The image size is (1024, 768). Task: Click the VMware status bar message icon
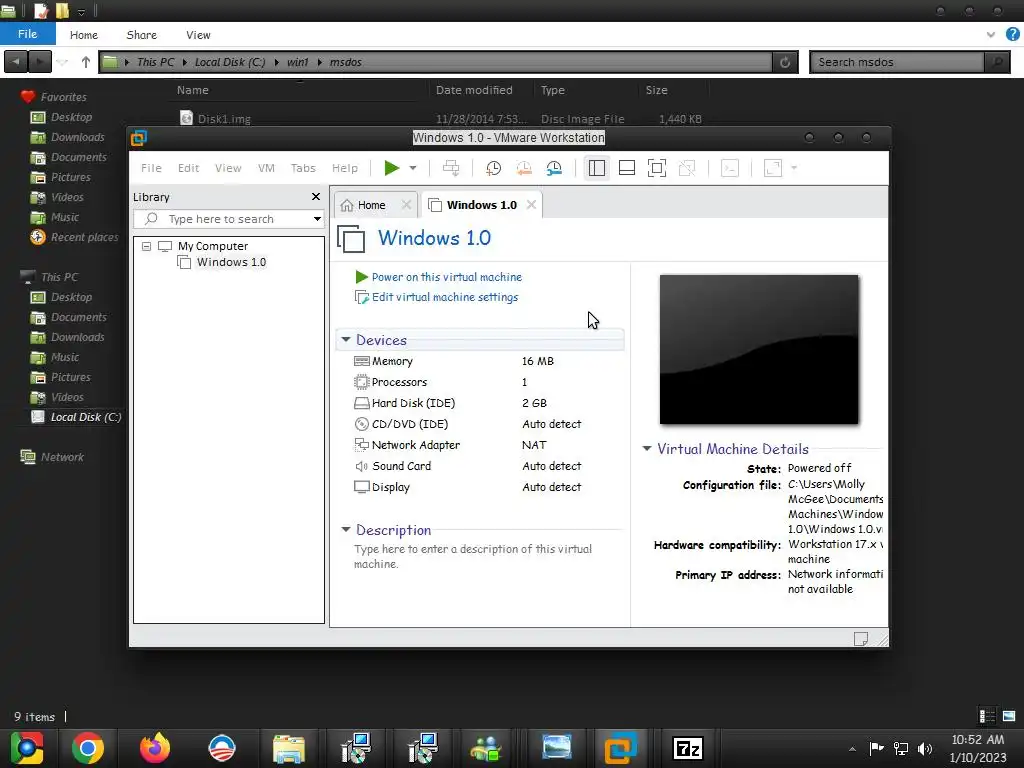[x=861, y=639]
